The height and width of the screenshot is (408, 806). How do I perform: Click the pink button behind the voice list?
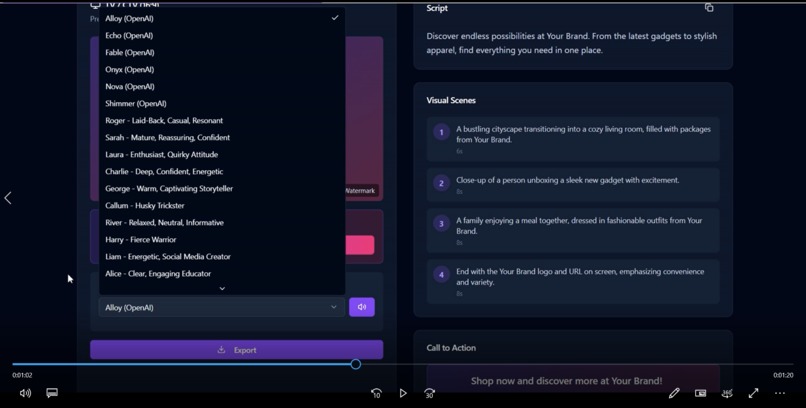360,245
